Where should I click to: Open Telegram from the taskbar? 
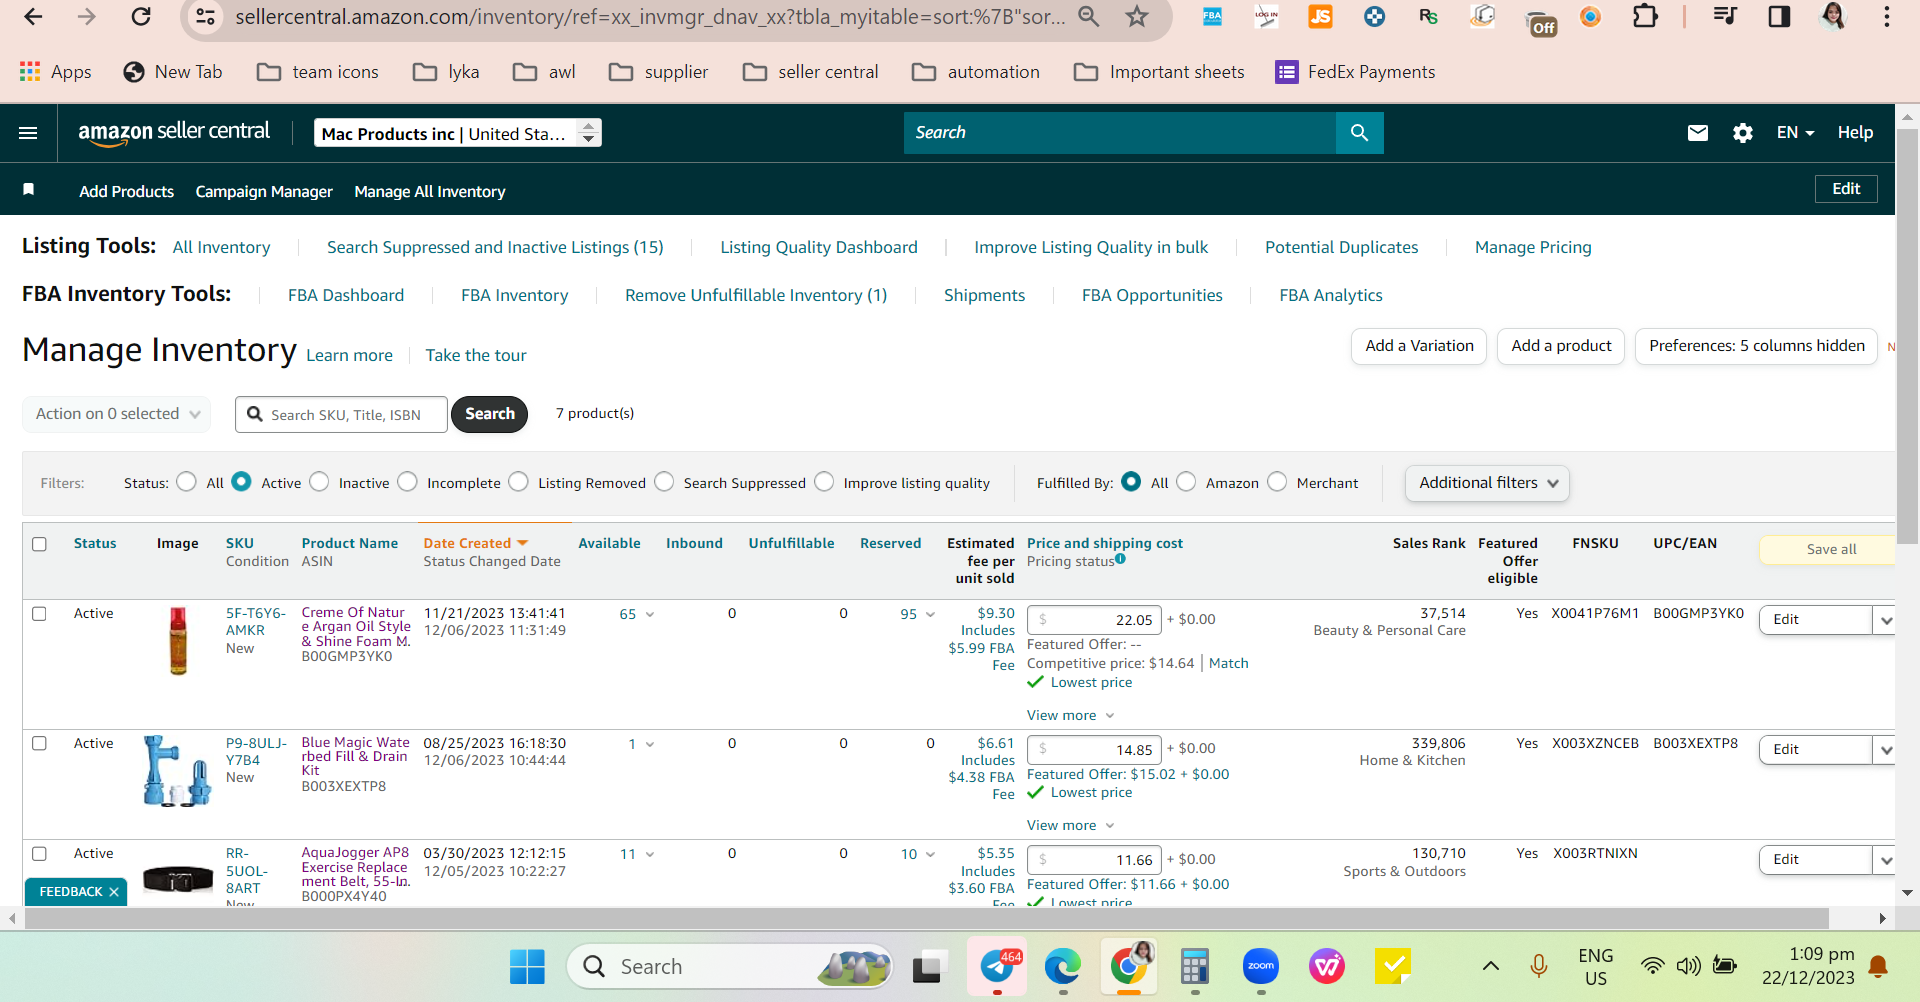[997, 967]
